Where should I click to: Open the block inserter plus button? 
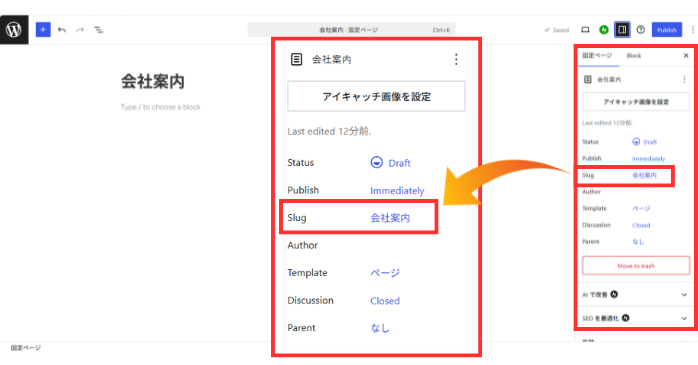coord(43,30)
